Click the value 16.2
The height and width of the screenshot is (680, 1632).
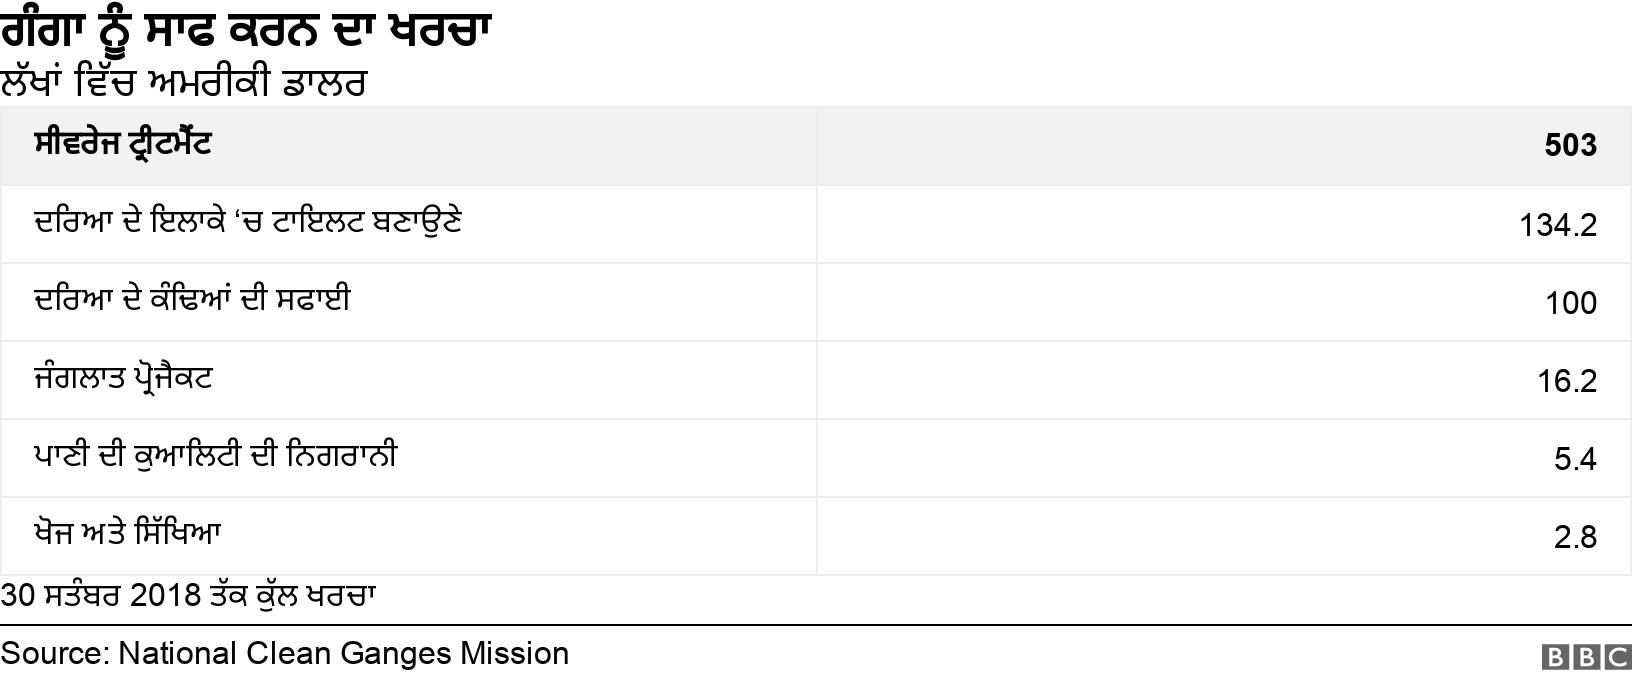point(1566,381)
